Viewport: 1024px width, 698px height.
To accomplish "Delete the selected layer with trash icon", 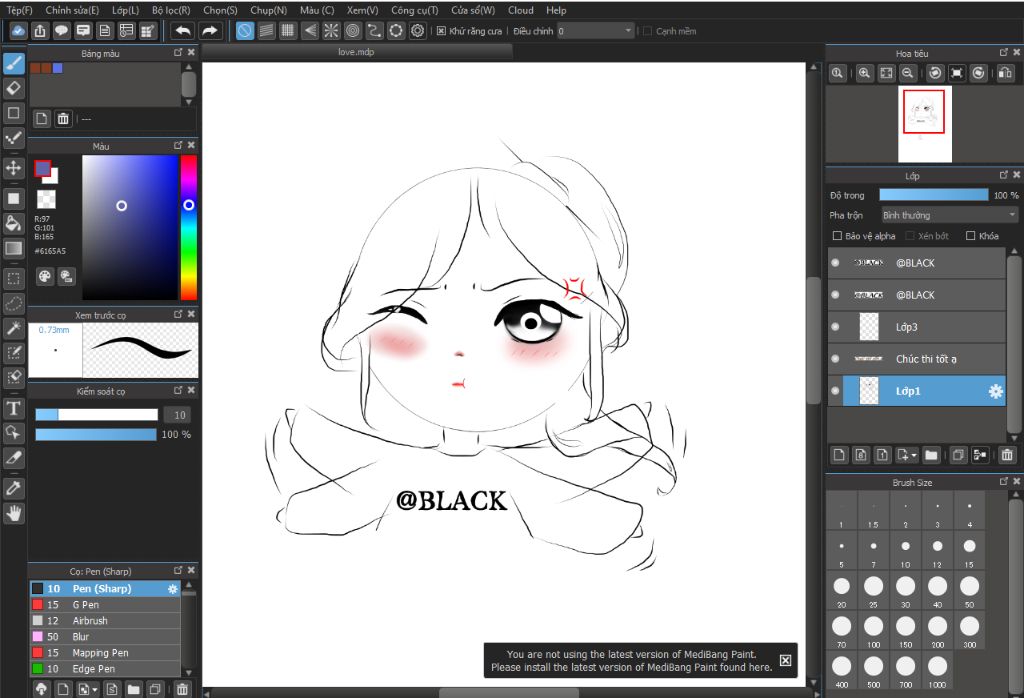I will point(1007,455).
